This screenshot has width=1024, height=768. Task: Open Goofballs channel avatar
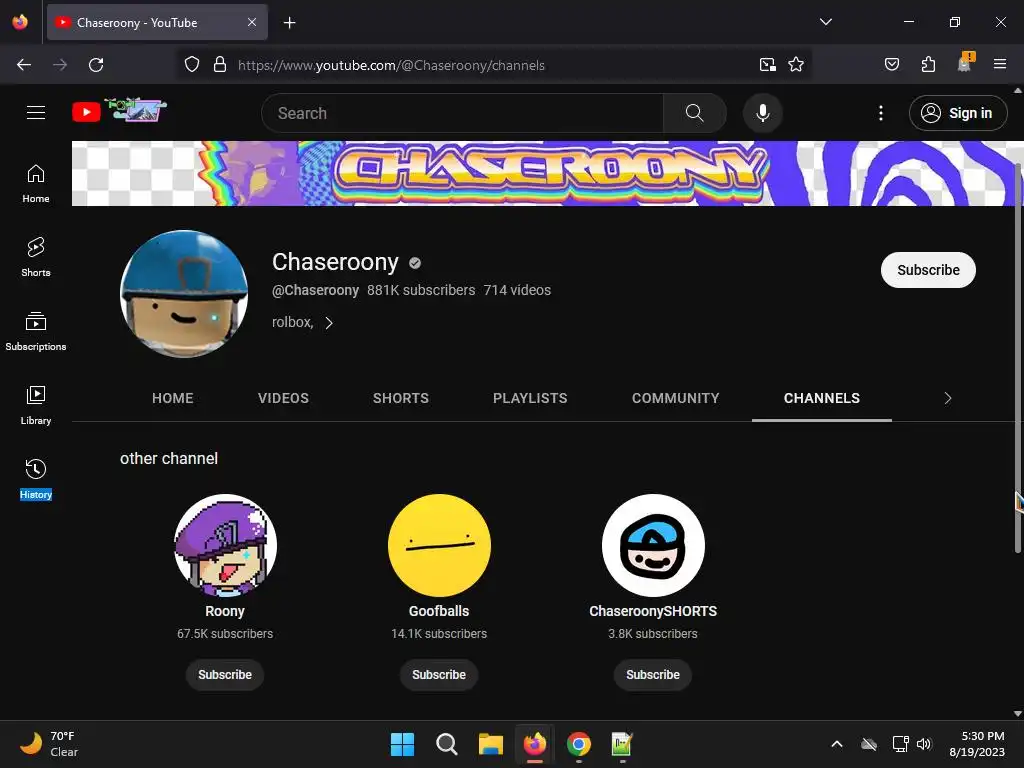(x=439, y=545)
